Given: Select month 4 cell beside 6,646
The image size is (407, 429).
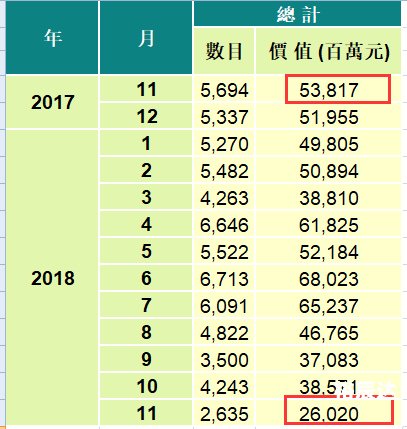Looking at the screenshot, I should click(146, 224).
